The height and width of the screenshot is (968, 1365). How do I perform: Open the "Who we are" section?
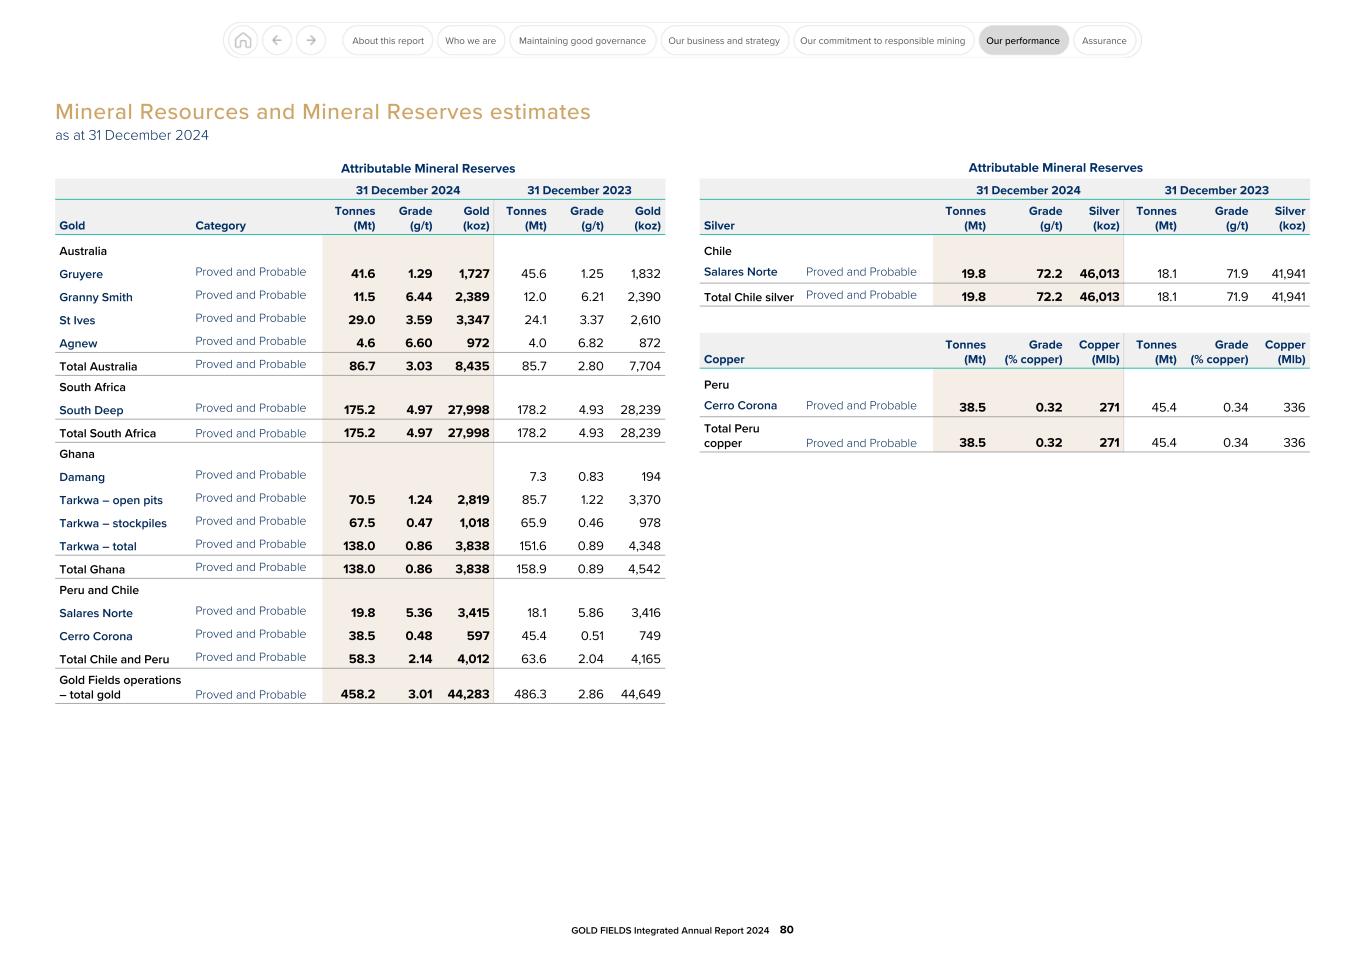(470, 40)
